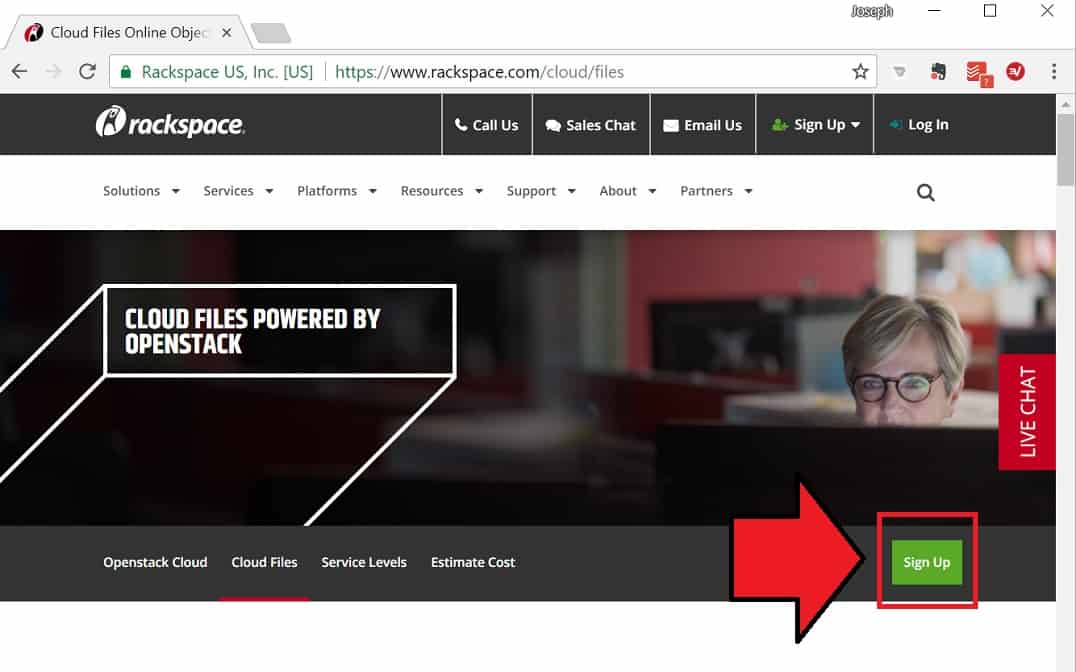The image size is (1076, 672).
Task: Click the Call Us button
Action: click(x=487, y=125)
